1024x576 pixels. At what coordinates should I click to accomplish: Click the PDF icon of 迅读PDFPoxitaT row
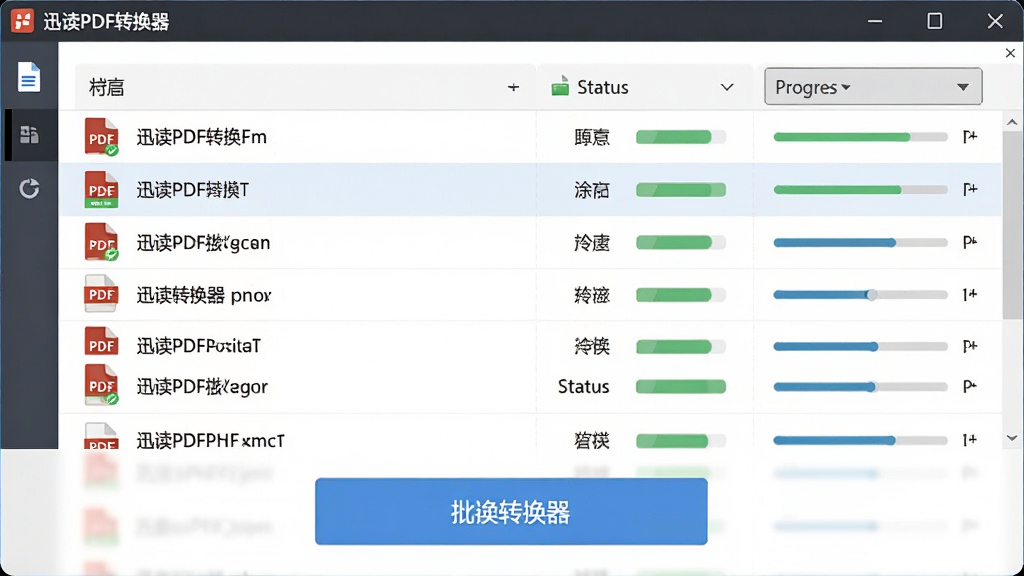[x=101, y=342]
